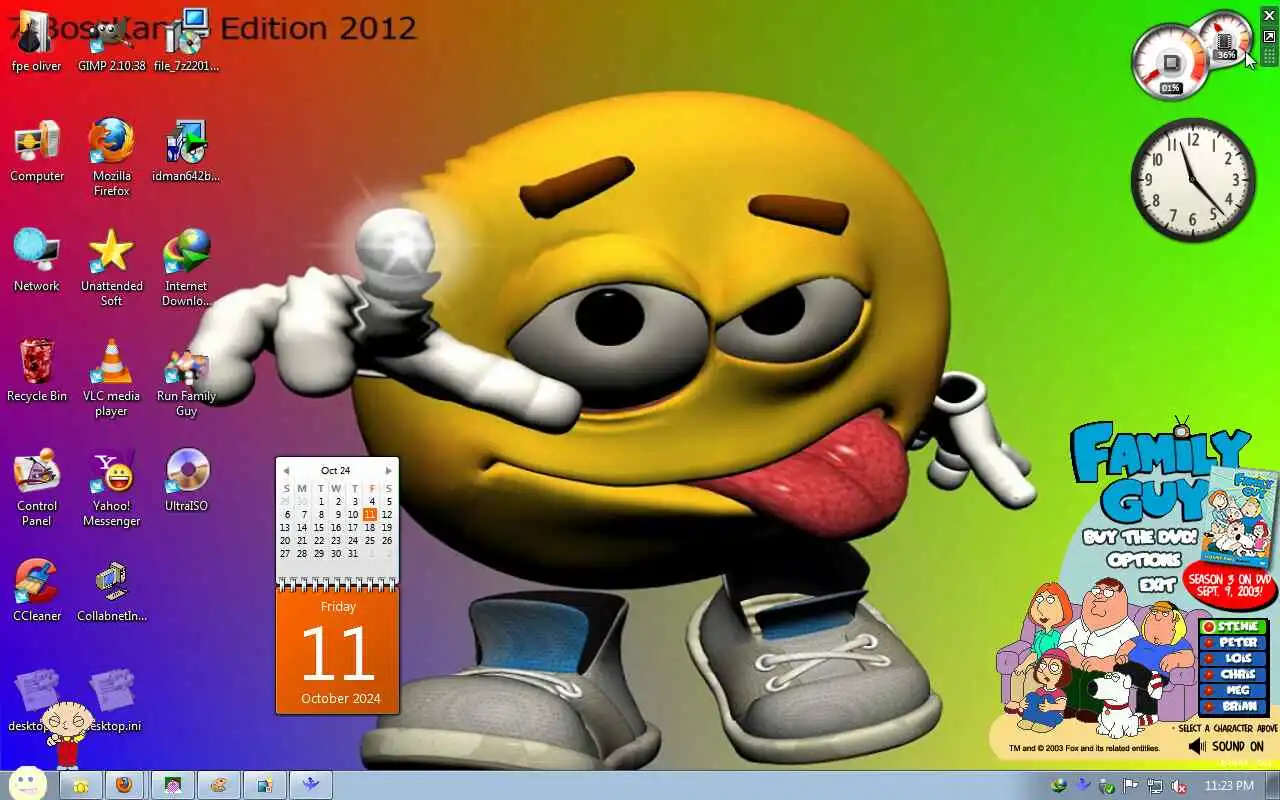1280x800 pixels.
Task: Open the Recycle Bin
Action: click(37, 371)
